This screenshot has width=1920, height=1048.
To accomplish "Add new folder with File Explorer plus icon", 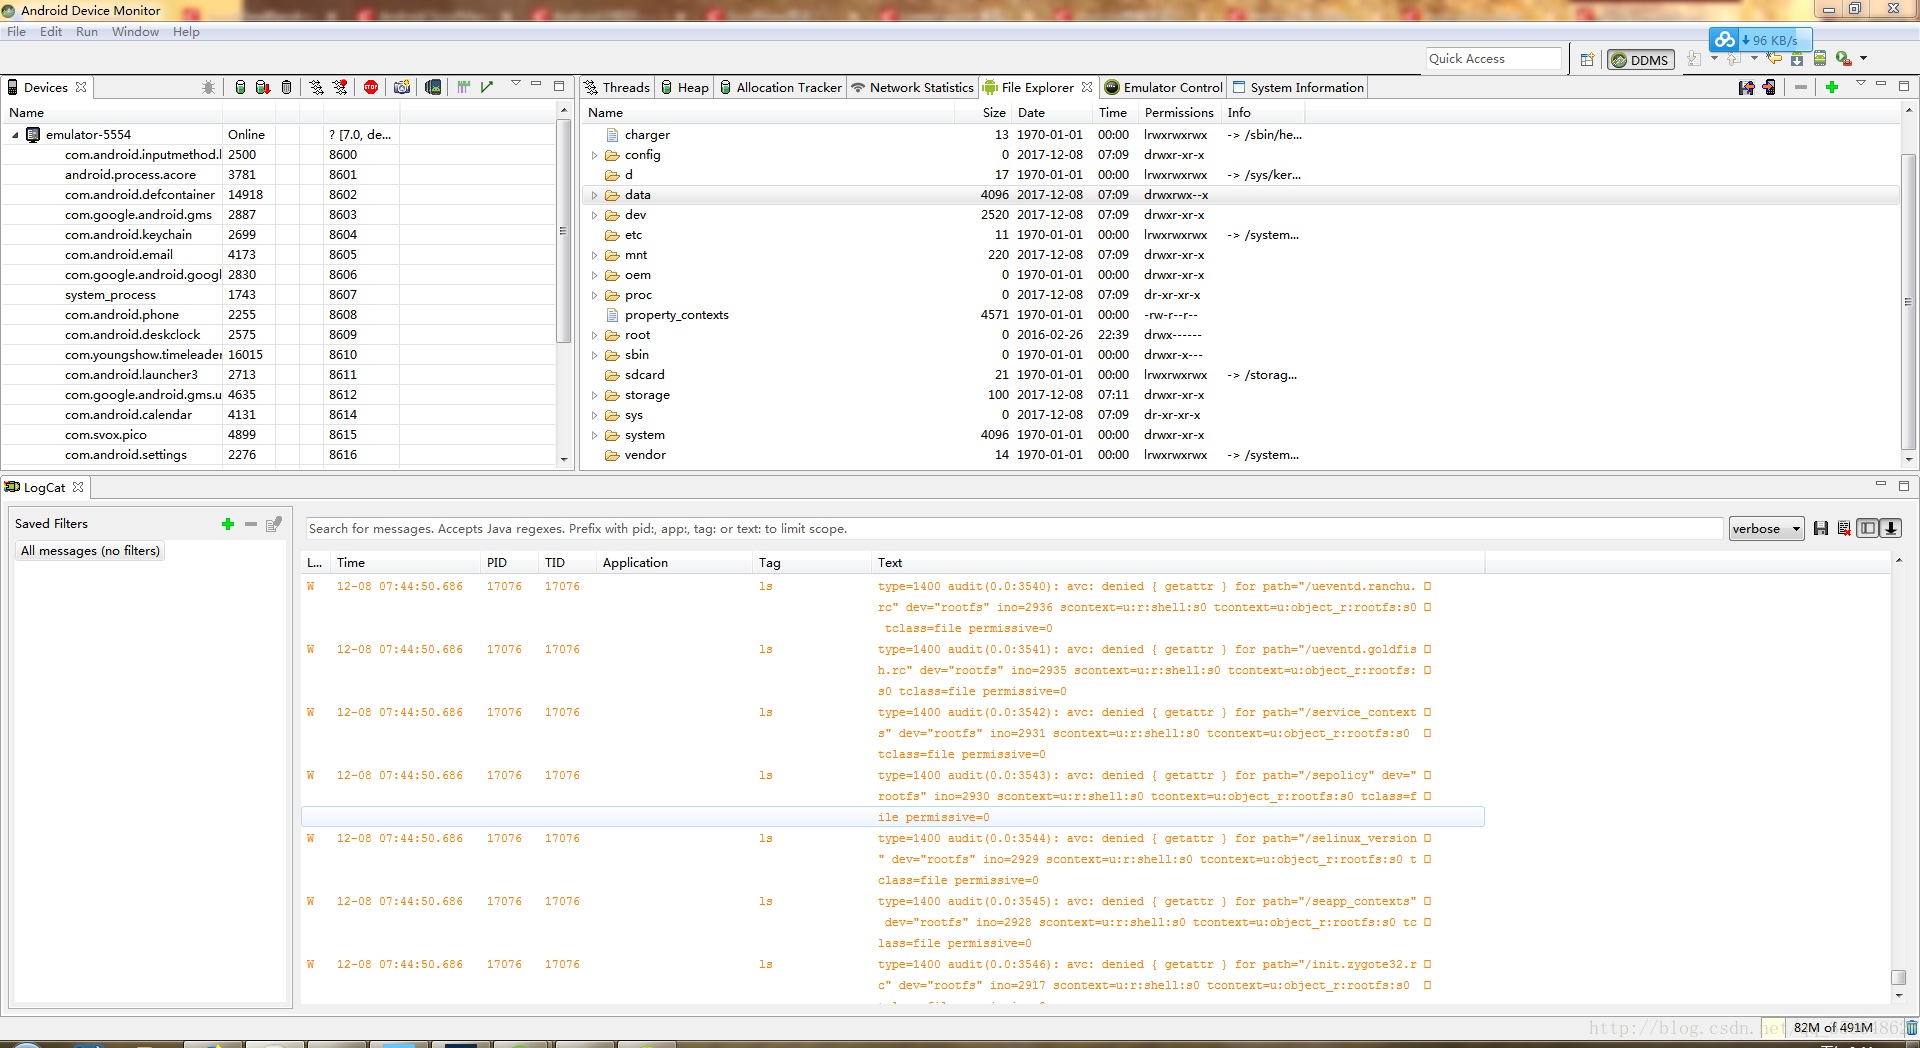I will [x=1832, y=87].
